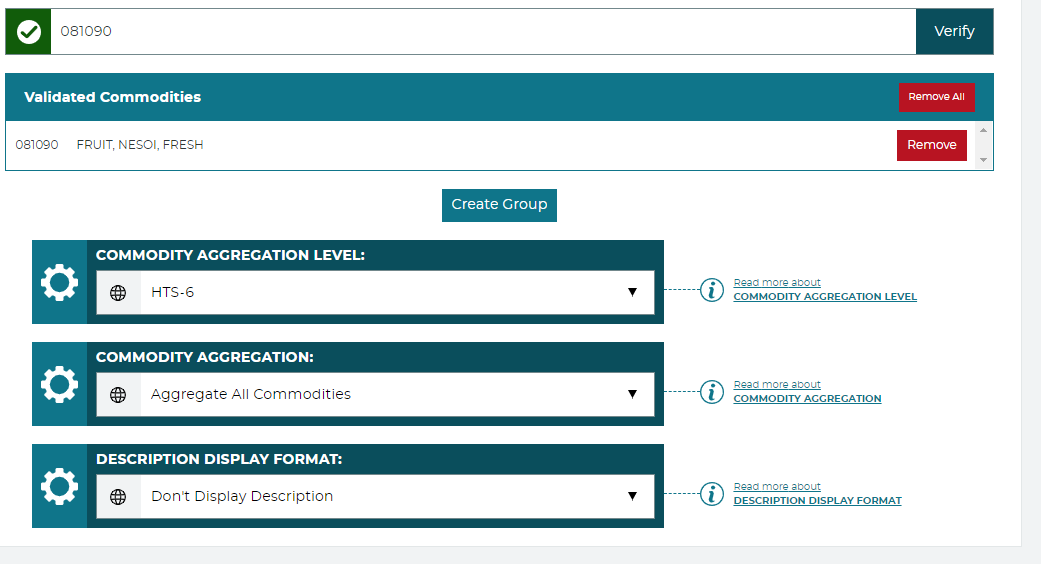Open the Aggregate All Commodities dropdown

coord(375,395)
